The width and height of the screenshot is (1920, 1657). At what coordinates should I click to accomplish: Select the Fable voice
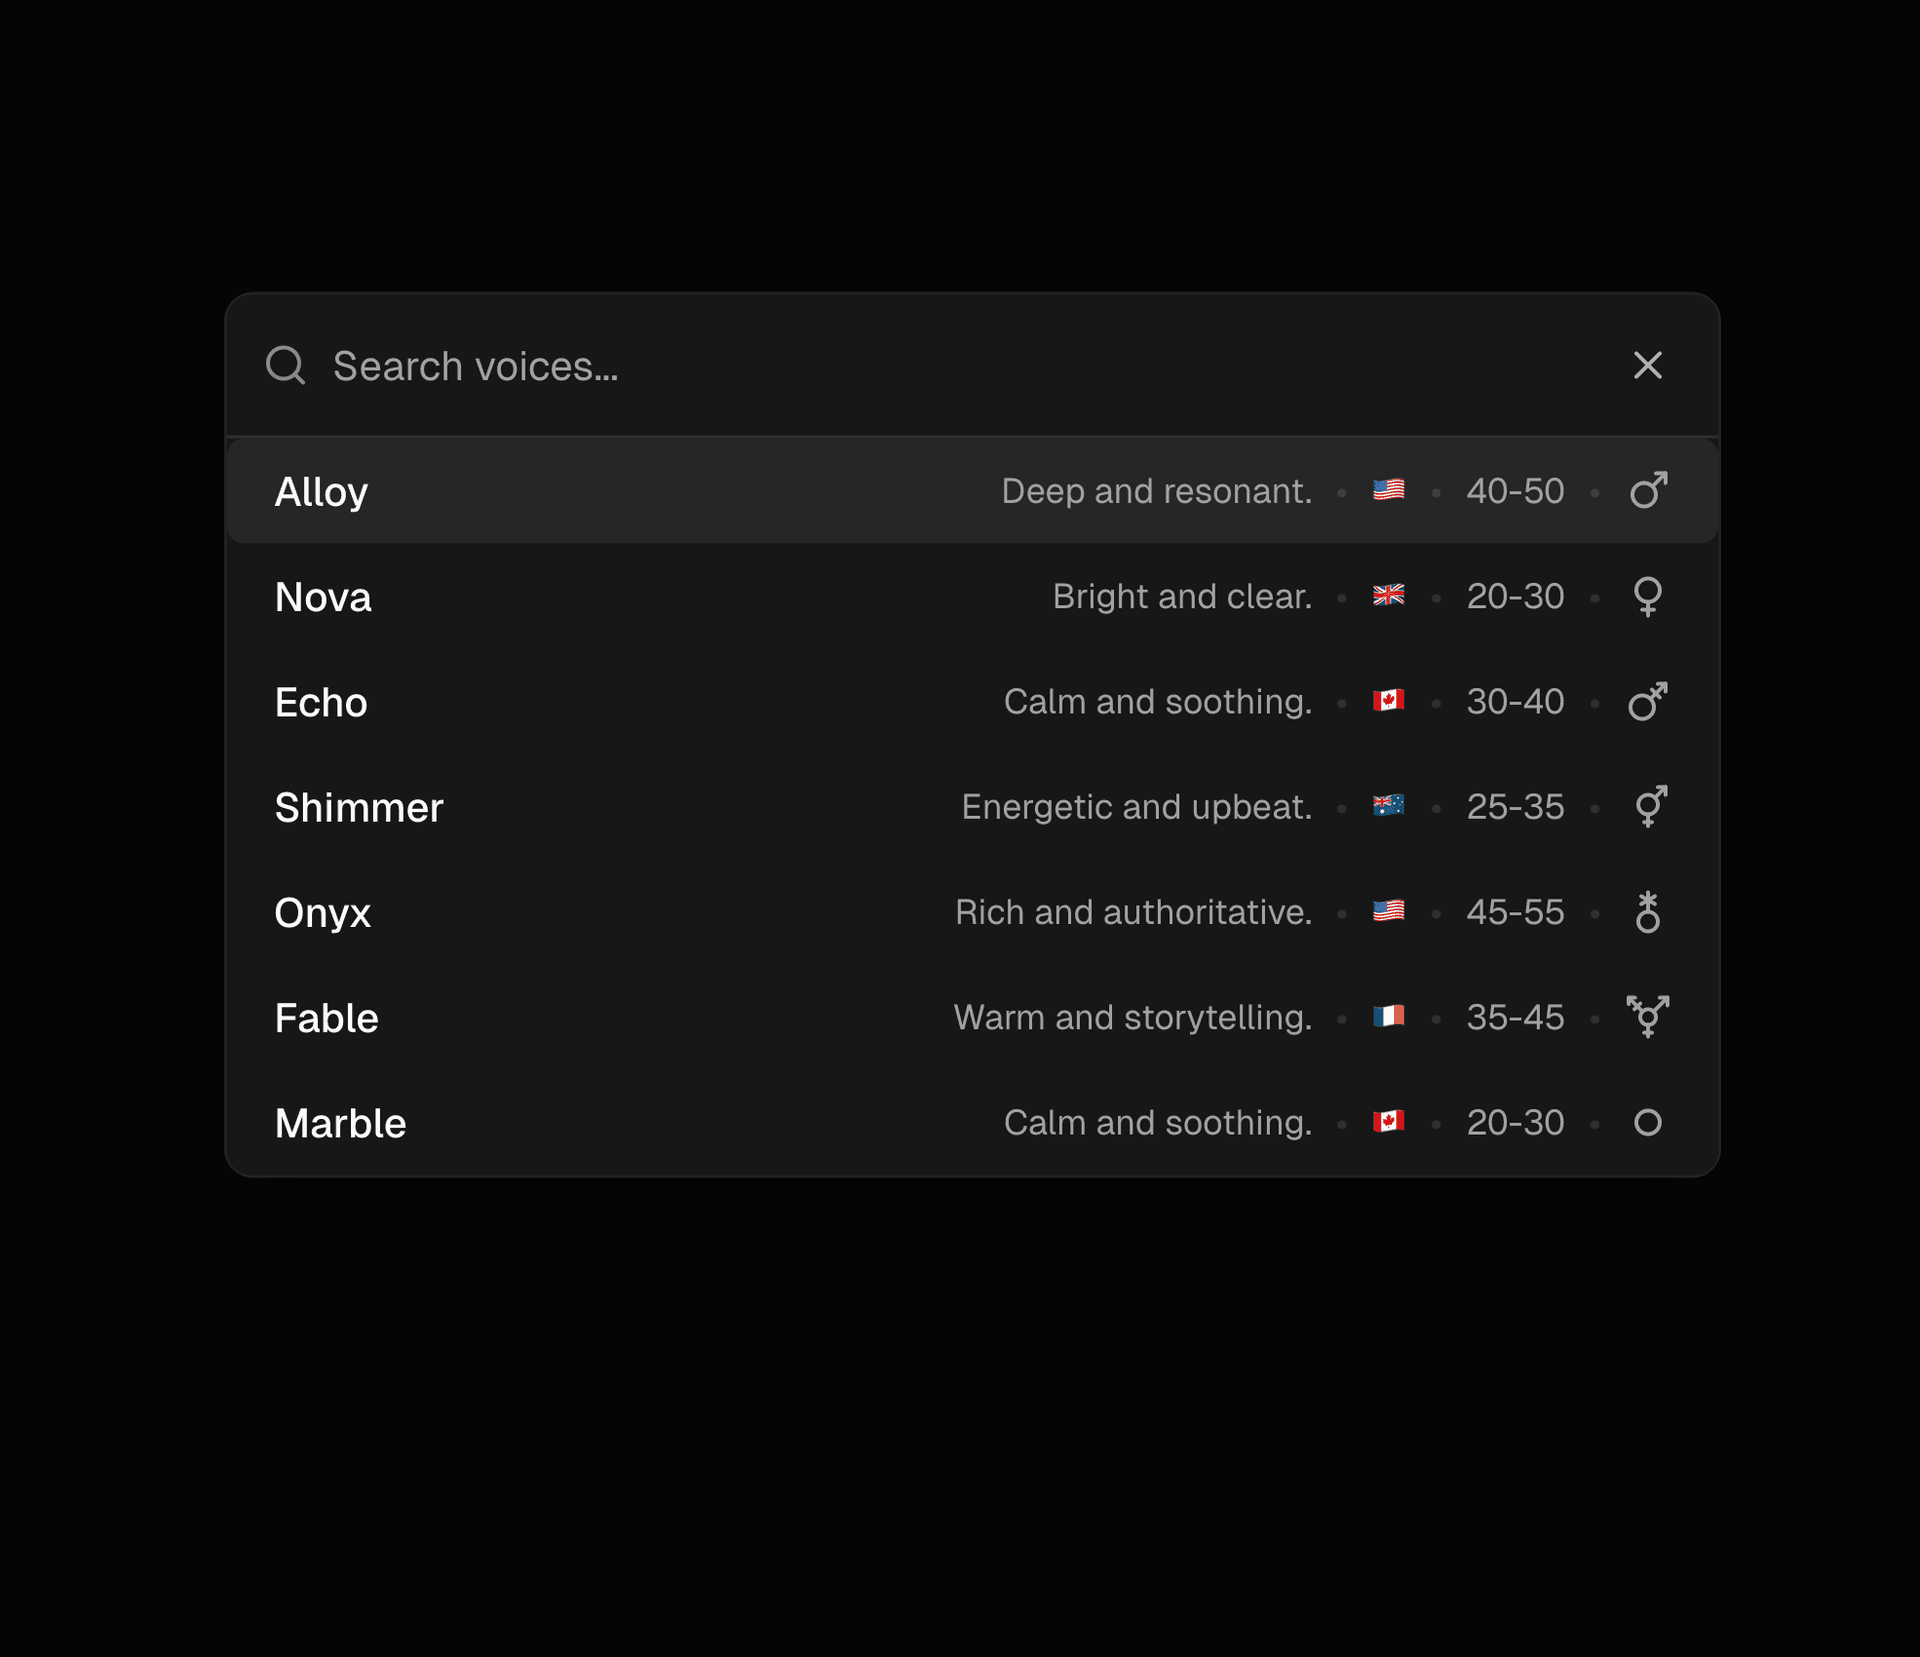[x=326, y=1018]
